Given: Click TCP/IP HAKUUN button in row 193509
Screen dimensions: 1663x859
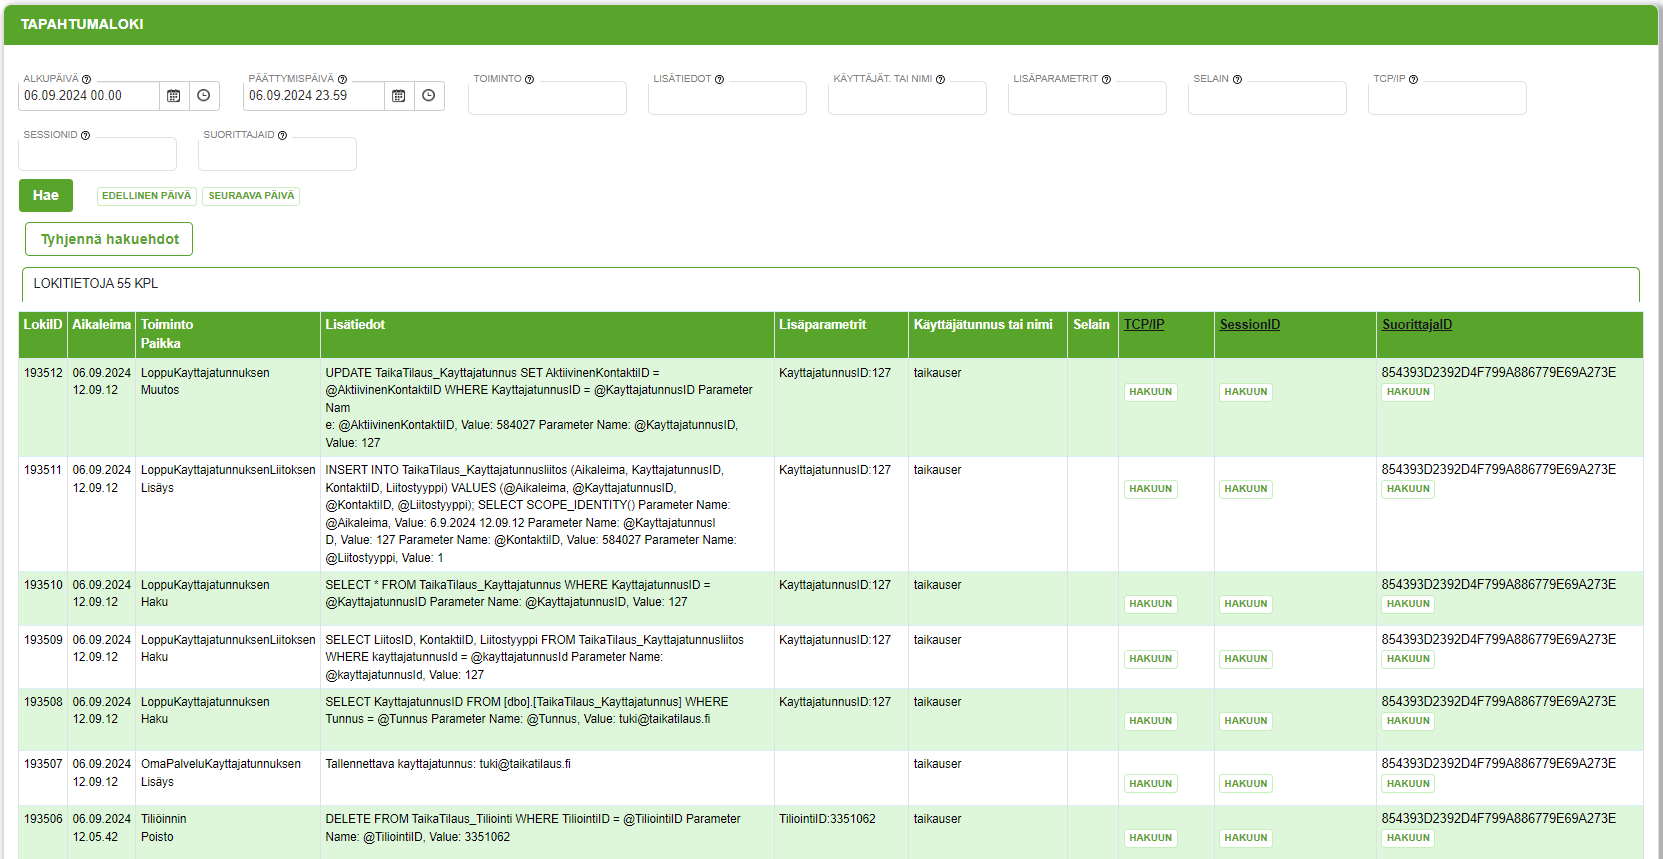Looking at the screenshot, I should pyautogui.click(x=1150, y=659).
